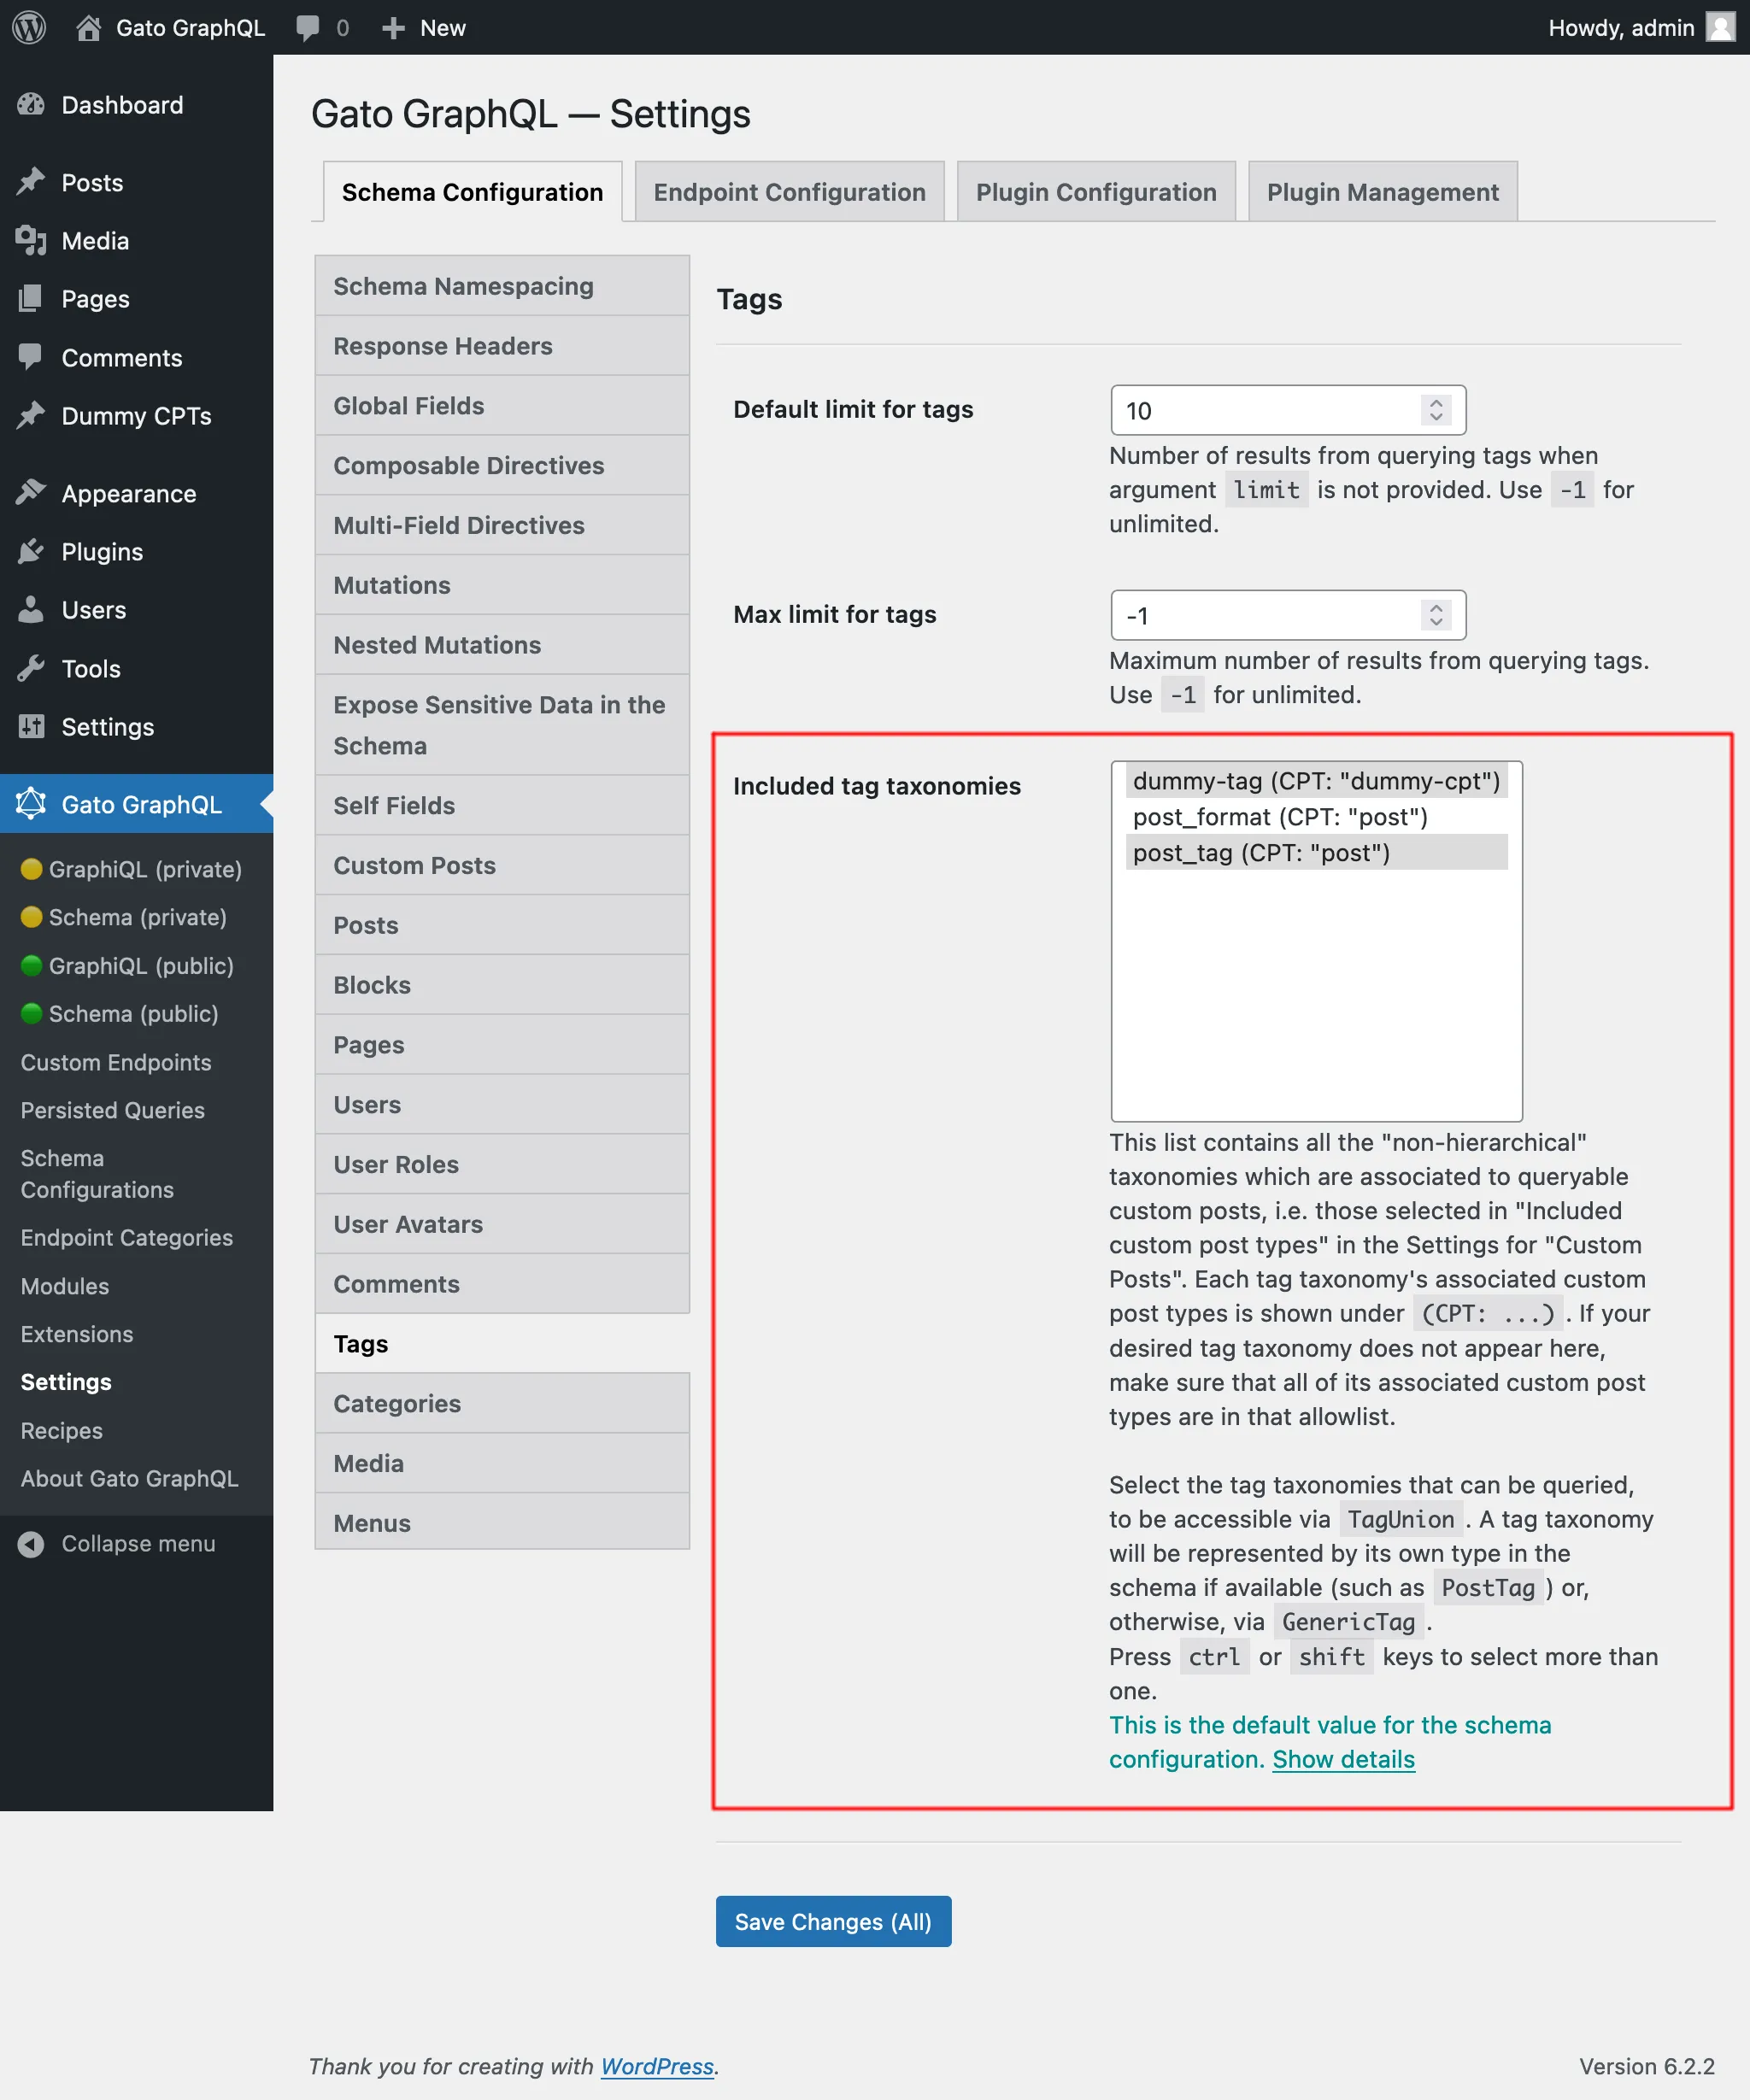Switch to Endpoint Configuration tab
1750x2100 pixels.
[789, 191]
